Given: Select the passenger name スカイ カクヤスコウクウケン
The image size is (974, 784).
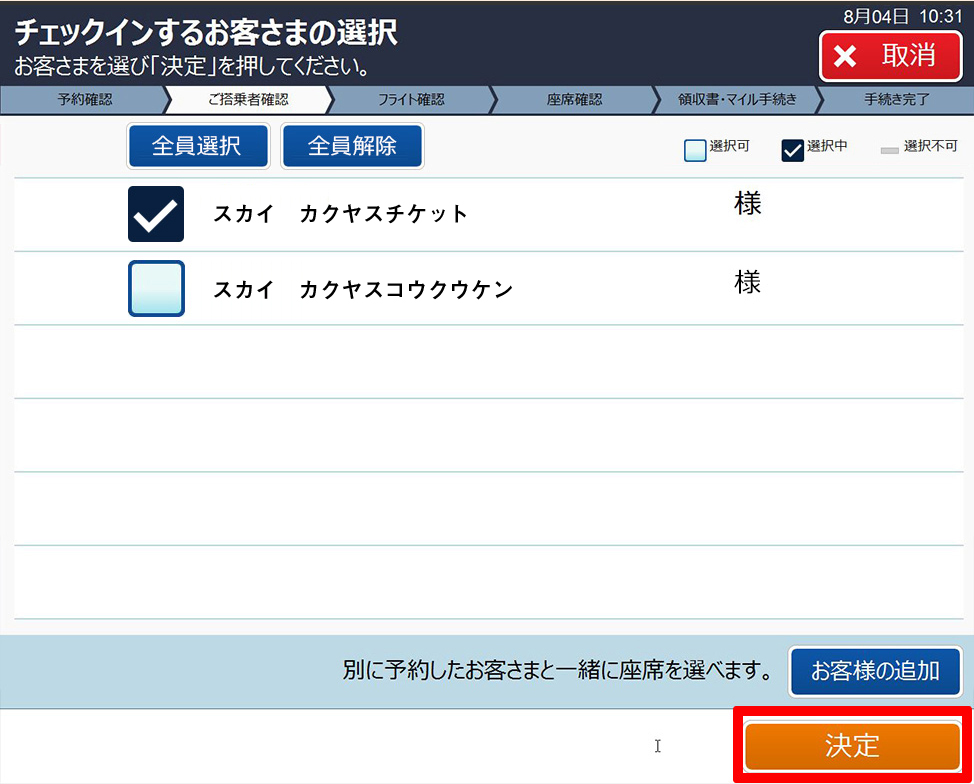Looking at the screenshot, I should tap(362, 290).
